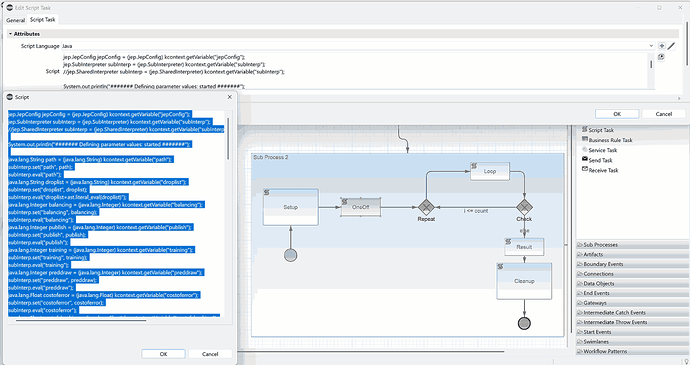Switch to the General tab
Viewport: 690px width, 365px height.
15,20
